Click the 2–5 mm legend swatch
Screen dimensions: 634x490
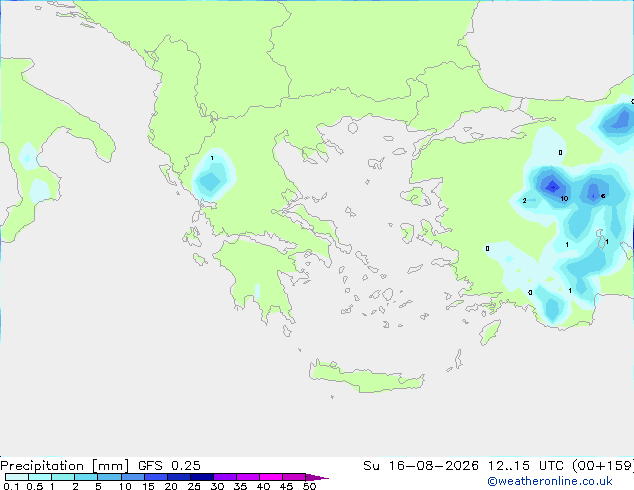(x=86, y=477)
